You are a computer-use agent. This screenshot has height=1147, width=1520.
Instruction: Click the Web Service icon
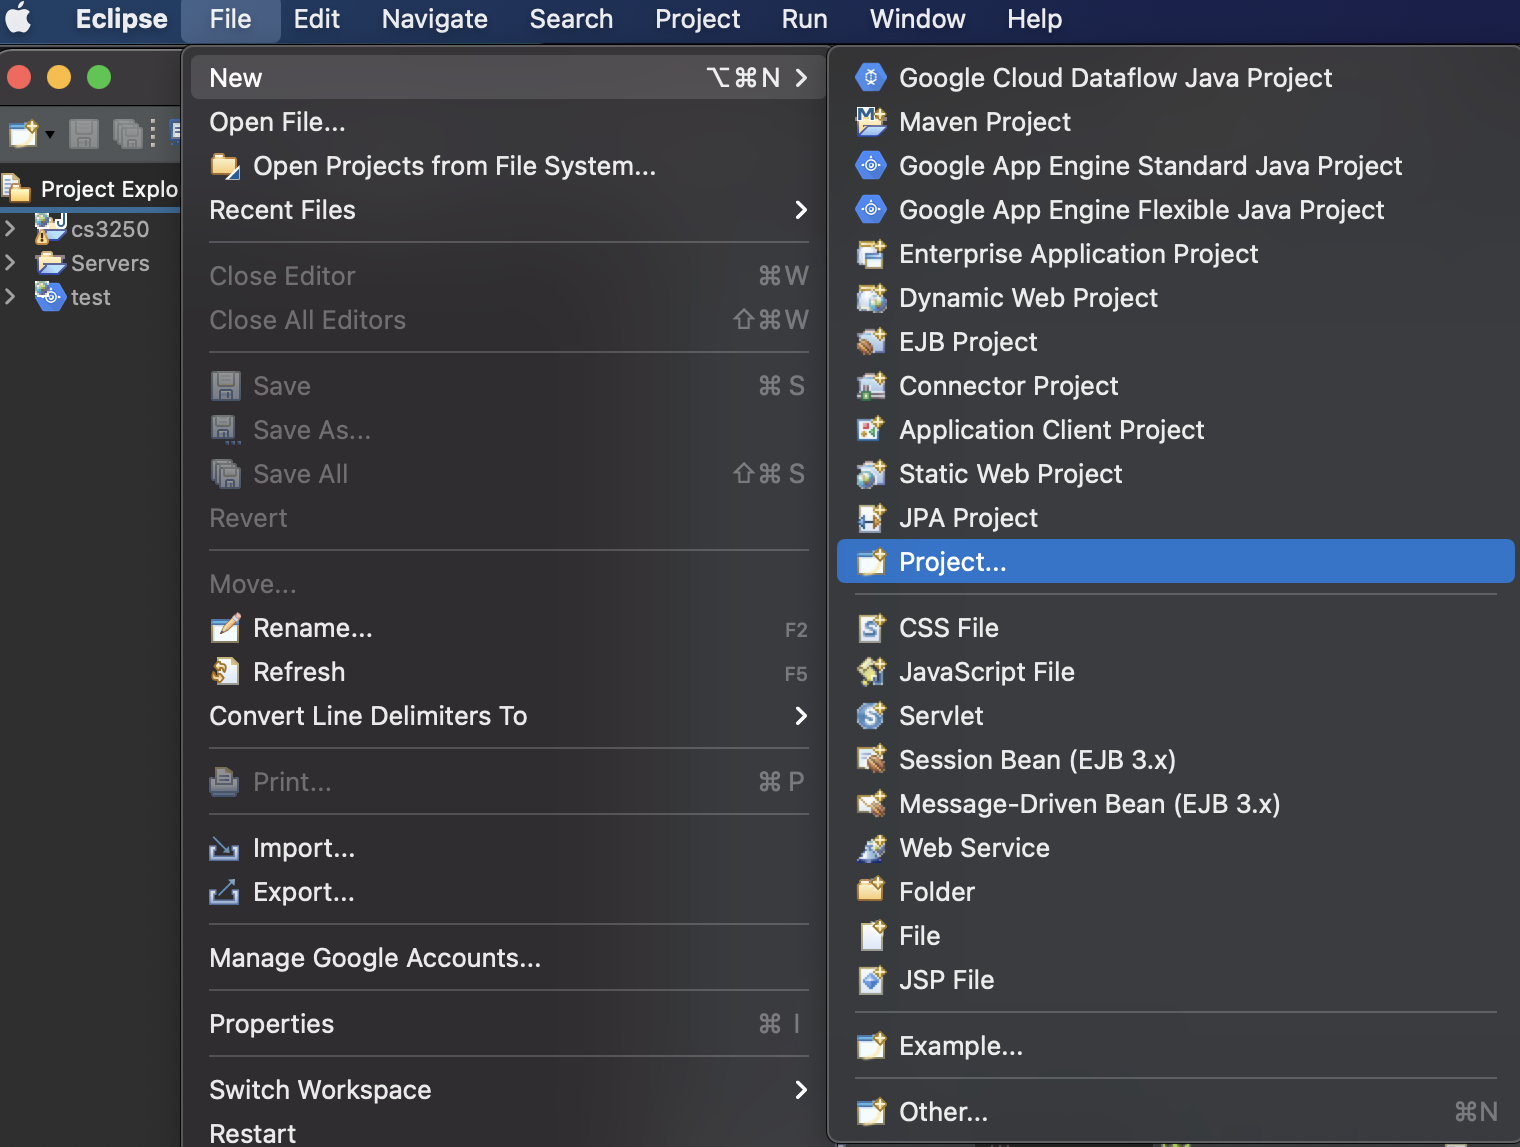[x=871, y=848]
